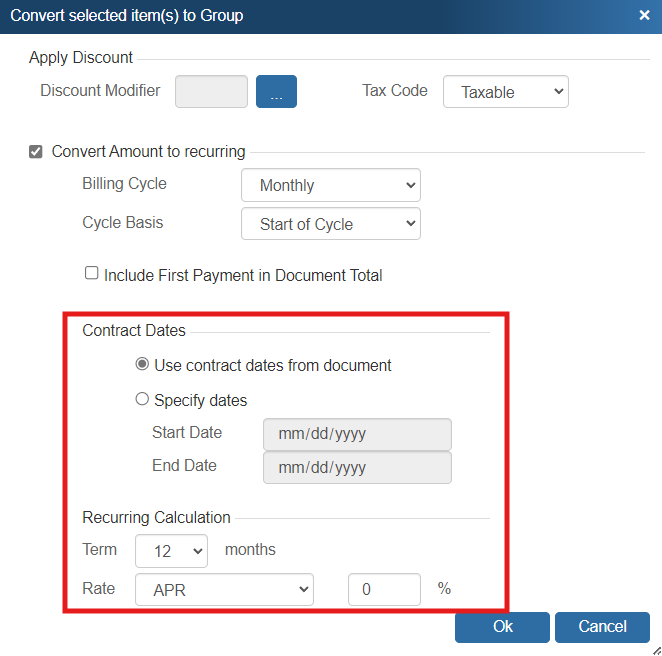
Task: Click the Discount Modifier text box
Action: point(211,92)
